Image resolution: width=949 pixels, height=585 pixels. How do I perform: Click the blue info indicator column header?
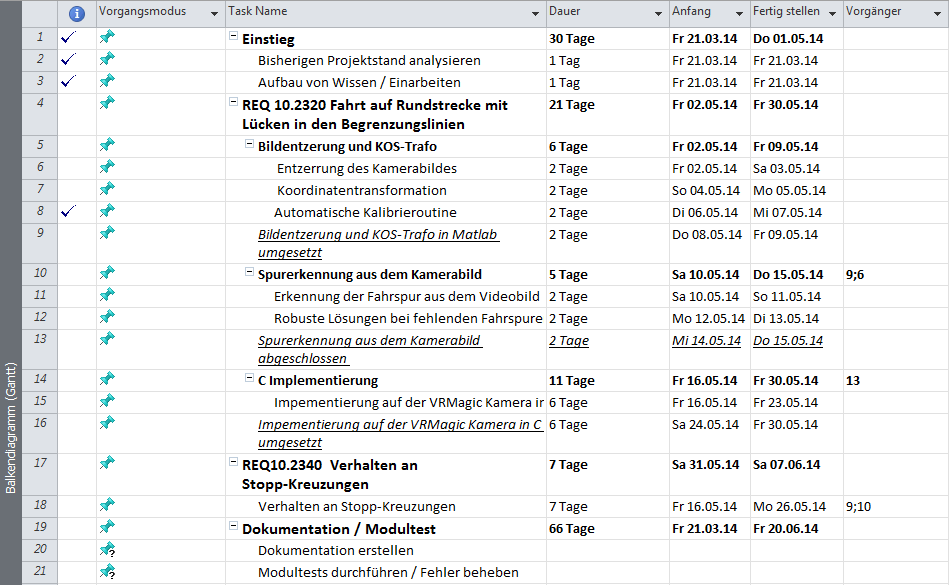(77, 13)
